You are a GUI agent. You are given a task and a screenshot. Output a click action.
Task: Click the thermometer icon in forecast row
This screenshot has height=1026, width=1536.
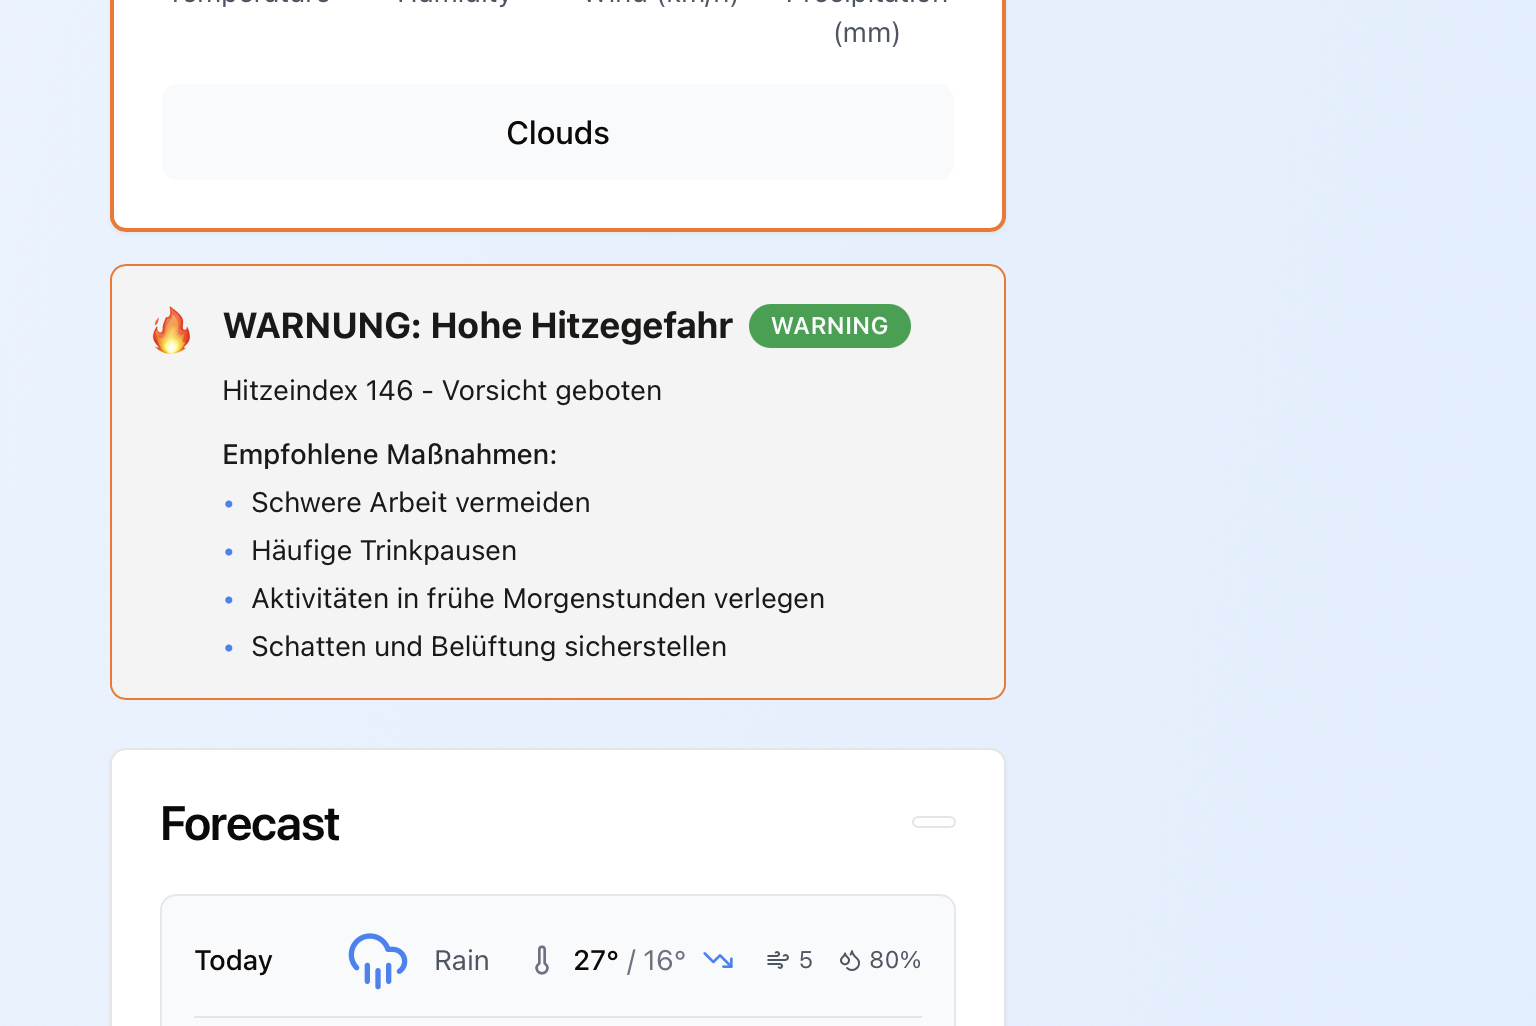coord(542,960)
